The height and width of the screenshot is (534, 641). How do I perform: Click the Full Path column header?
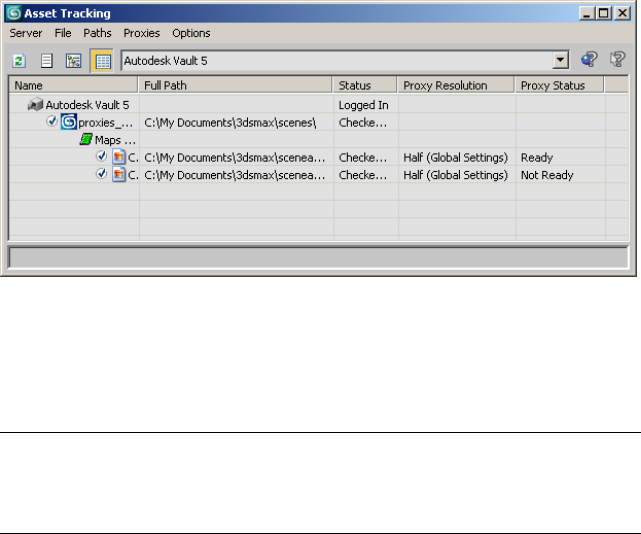(235, 85)
